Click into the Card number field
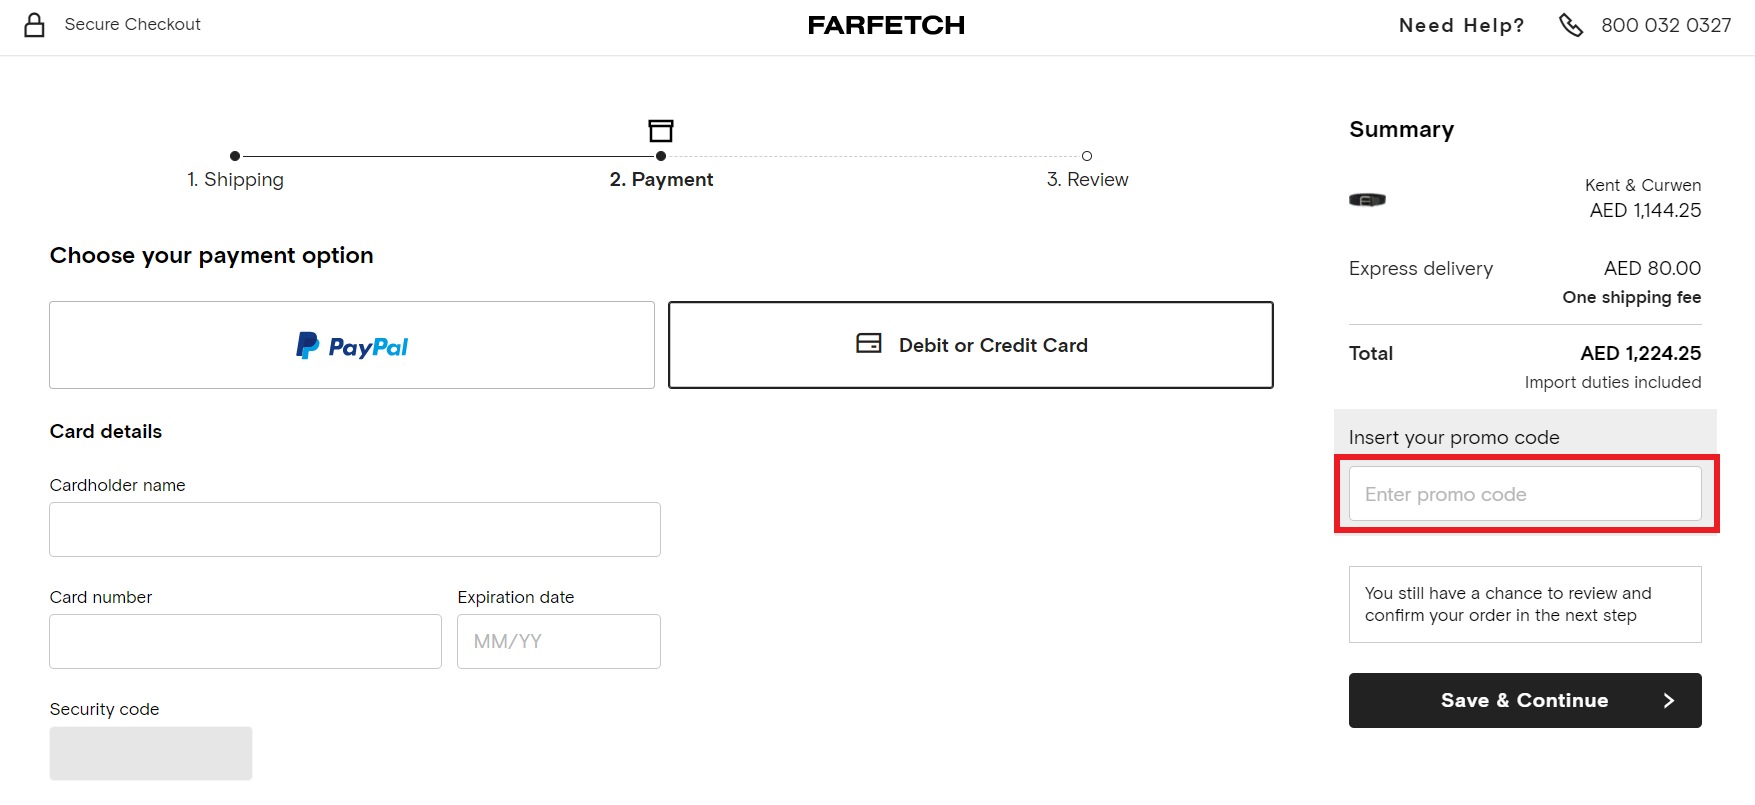Viewport: 1755px width, 805px height. click(x=245, y=642)
